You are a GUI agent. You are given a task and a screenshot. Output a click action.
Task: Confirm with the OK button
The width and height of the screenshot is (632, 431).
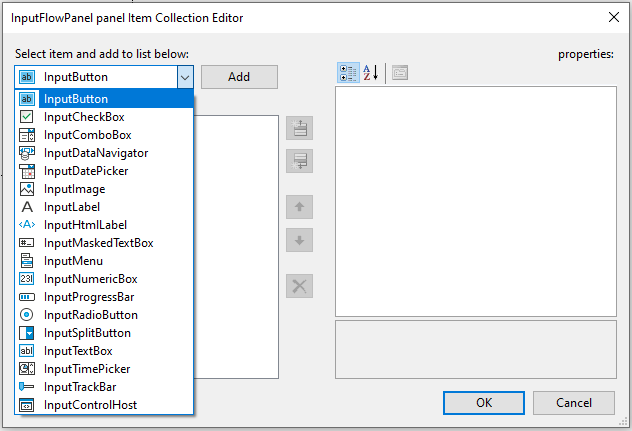tap(484, 403)
